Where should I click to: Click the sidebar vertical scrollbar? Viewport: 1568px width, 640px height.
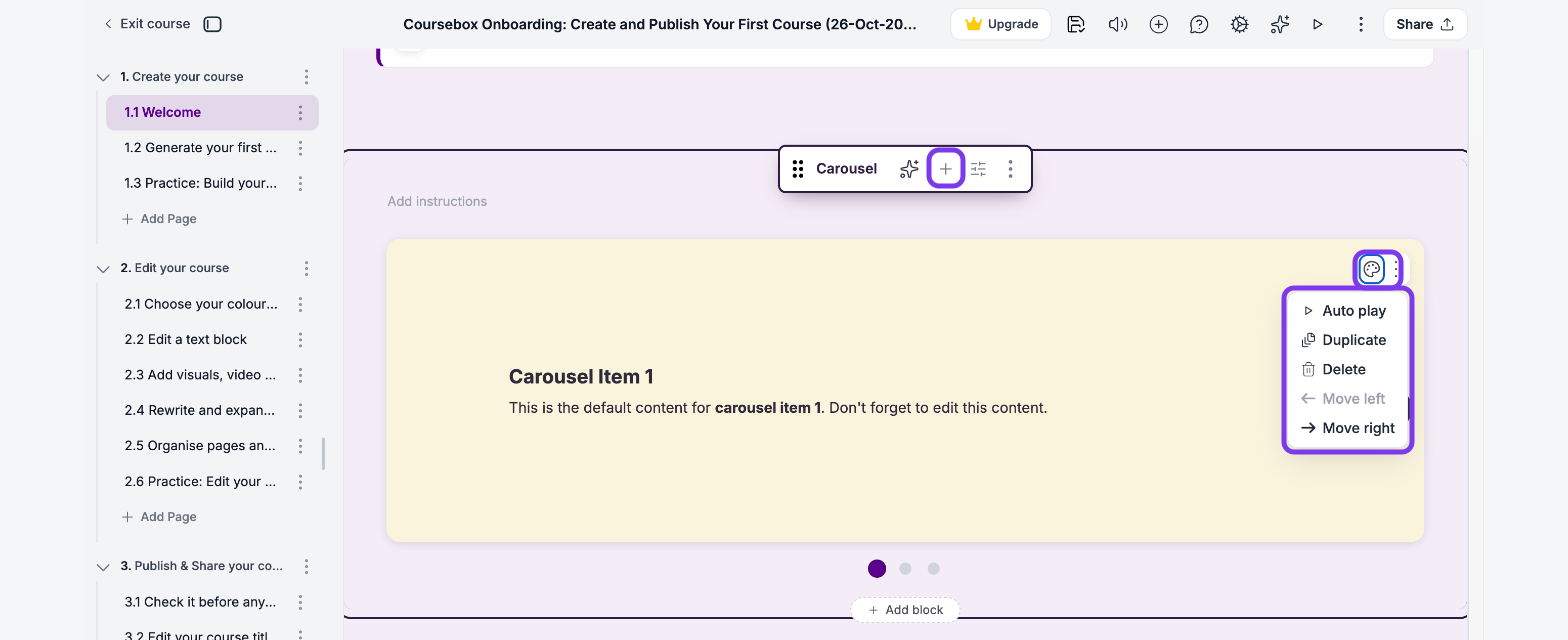click(x=323, y=454)
